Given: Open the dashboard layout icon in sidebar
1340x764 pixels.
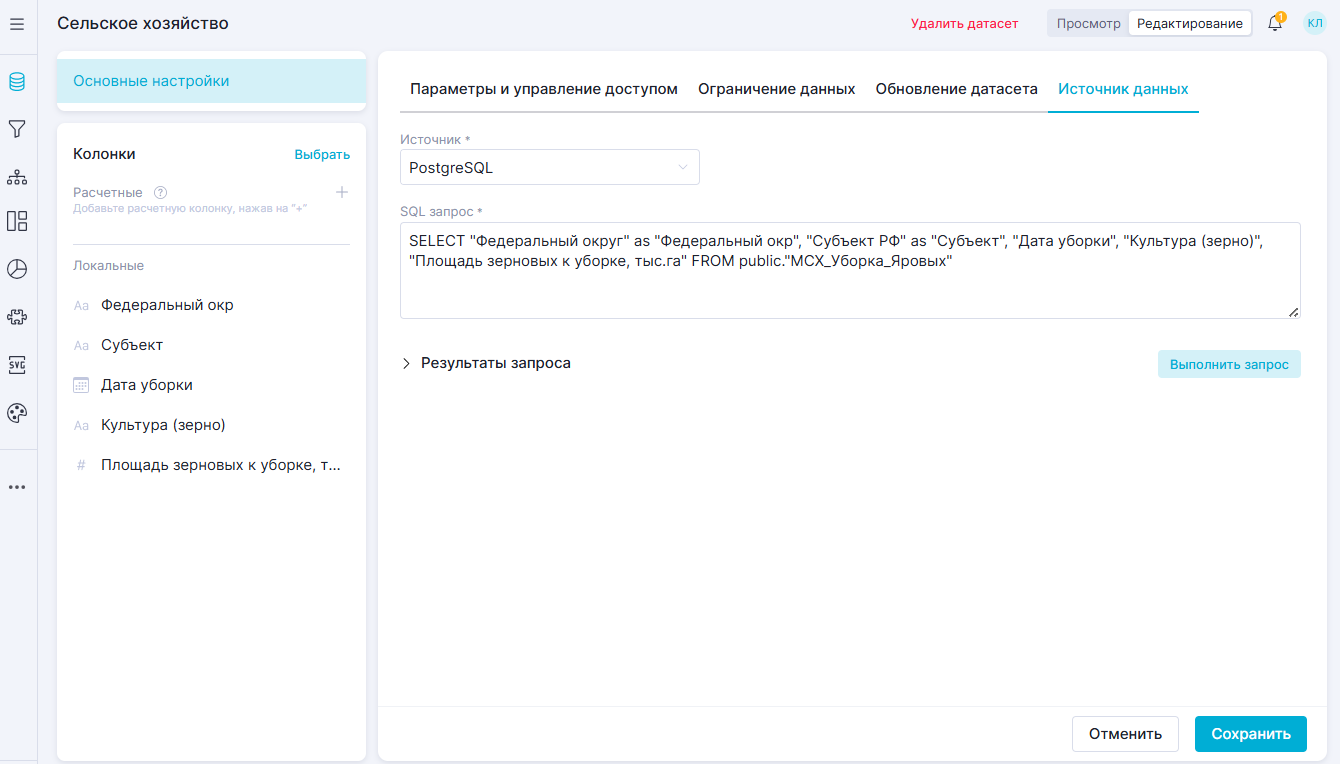Looking at the screenshot, I should click(17, 221).
